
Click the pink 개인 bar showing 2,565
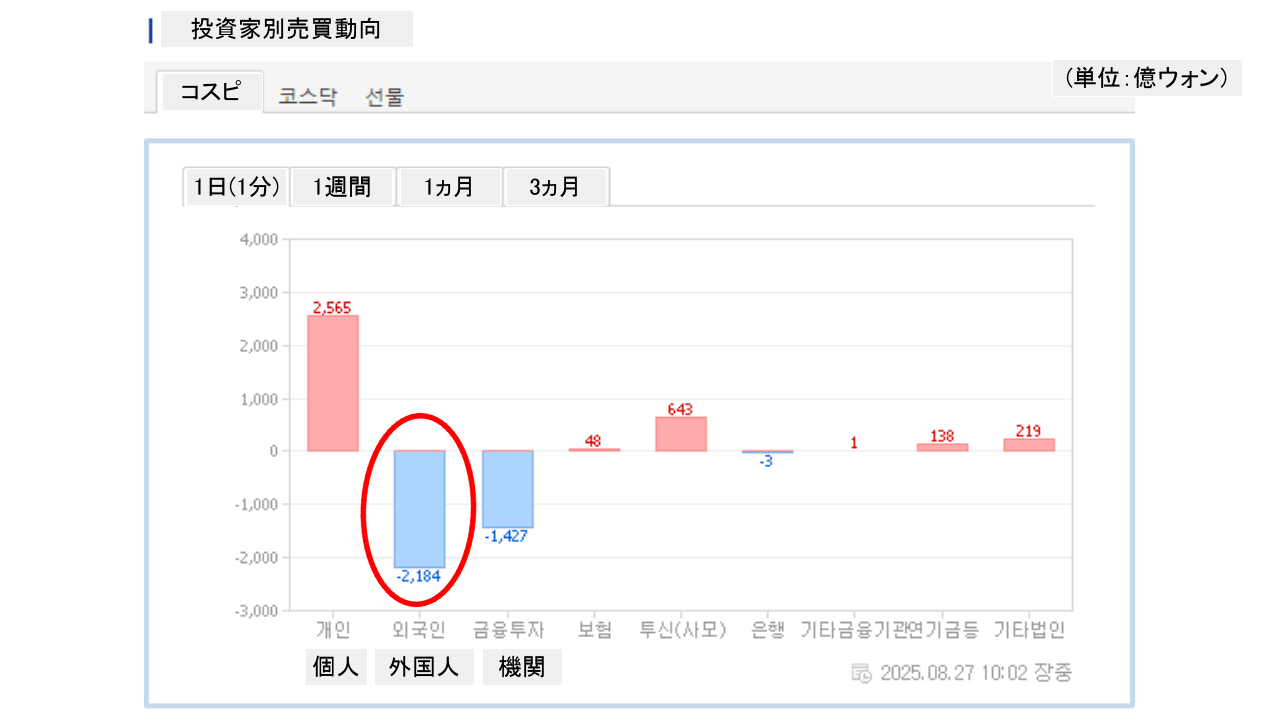[333, 383]
